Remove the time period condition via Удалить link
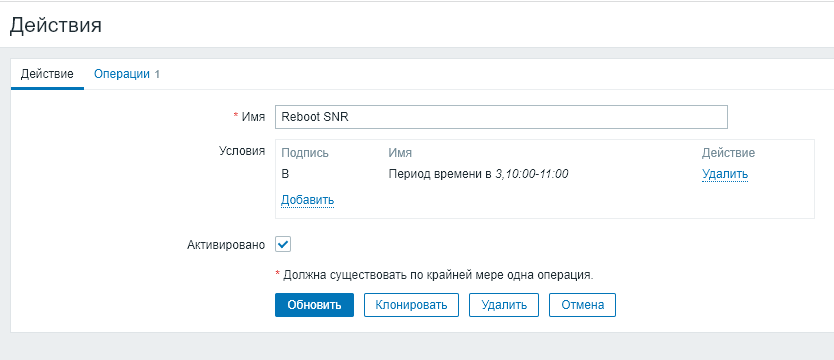The width and height of the screenshot is (834, 360). coord(725,174)
